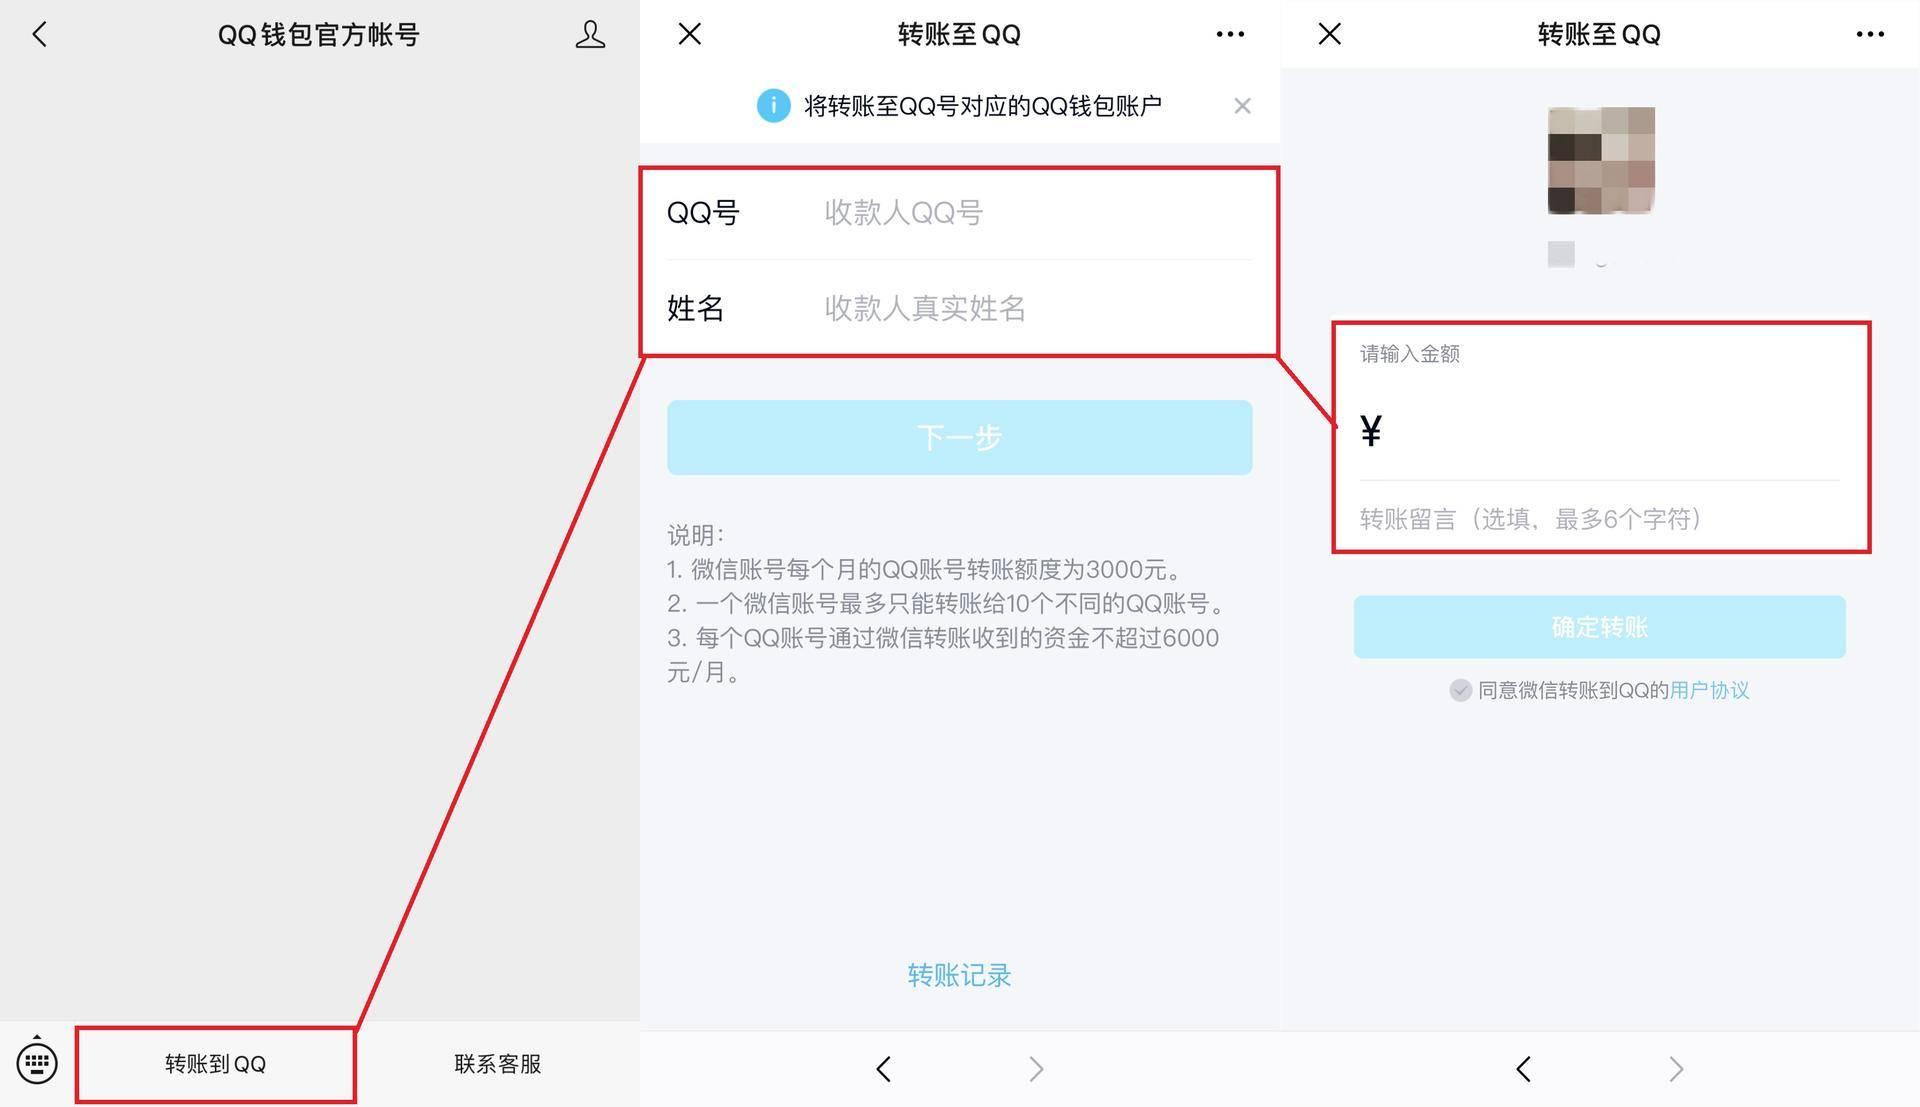The width and height of the screenshot is (1920, 1107).
Task: Focus the ¥ amount input field
Action: pyautogui.click(x=1599, y=431)
